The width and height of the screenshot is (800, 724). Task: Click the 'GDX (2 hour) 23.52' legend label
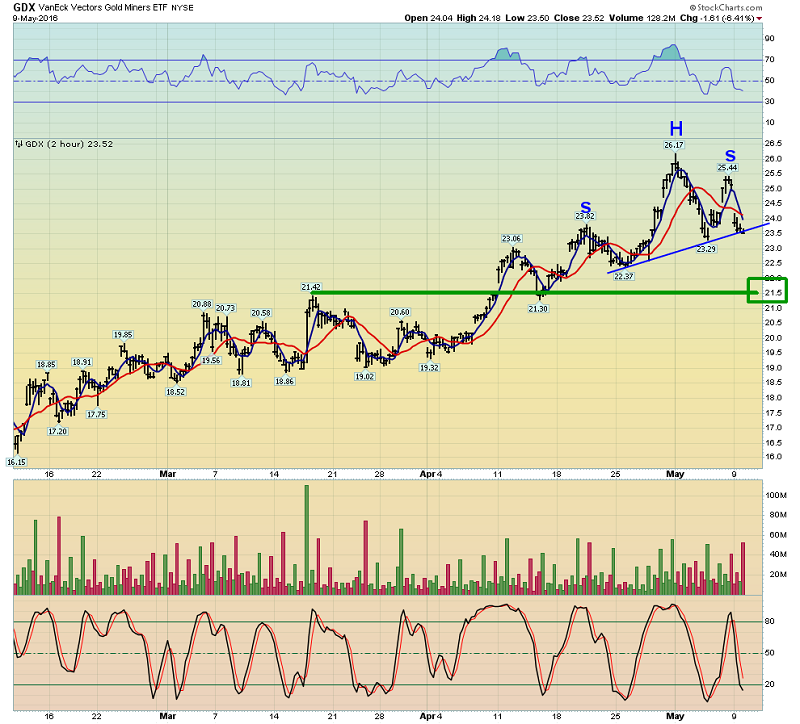(69, 144)
